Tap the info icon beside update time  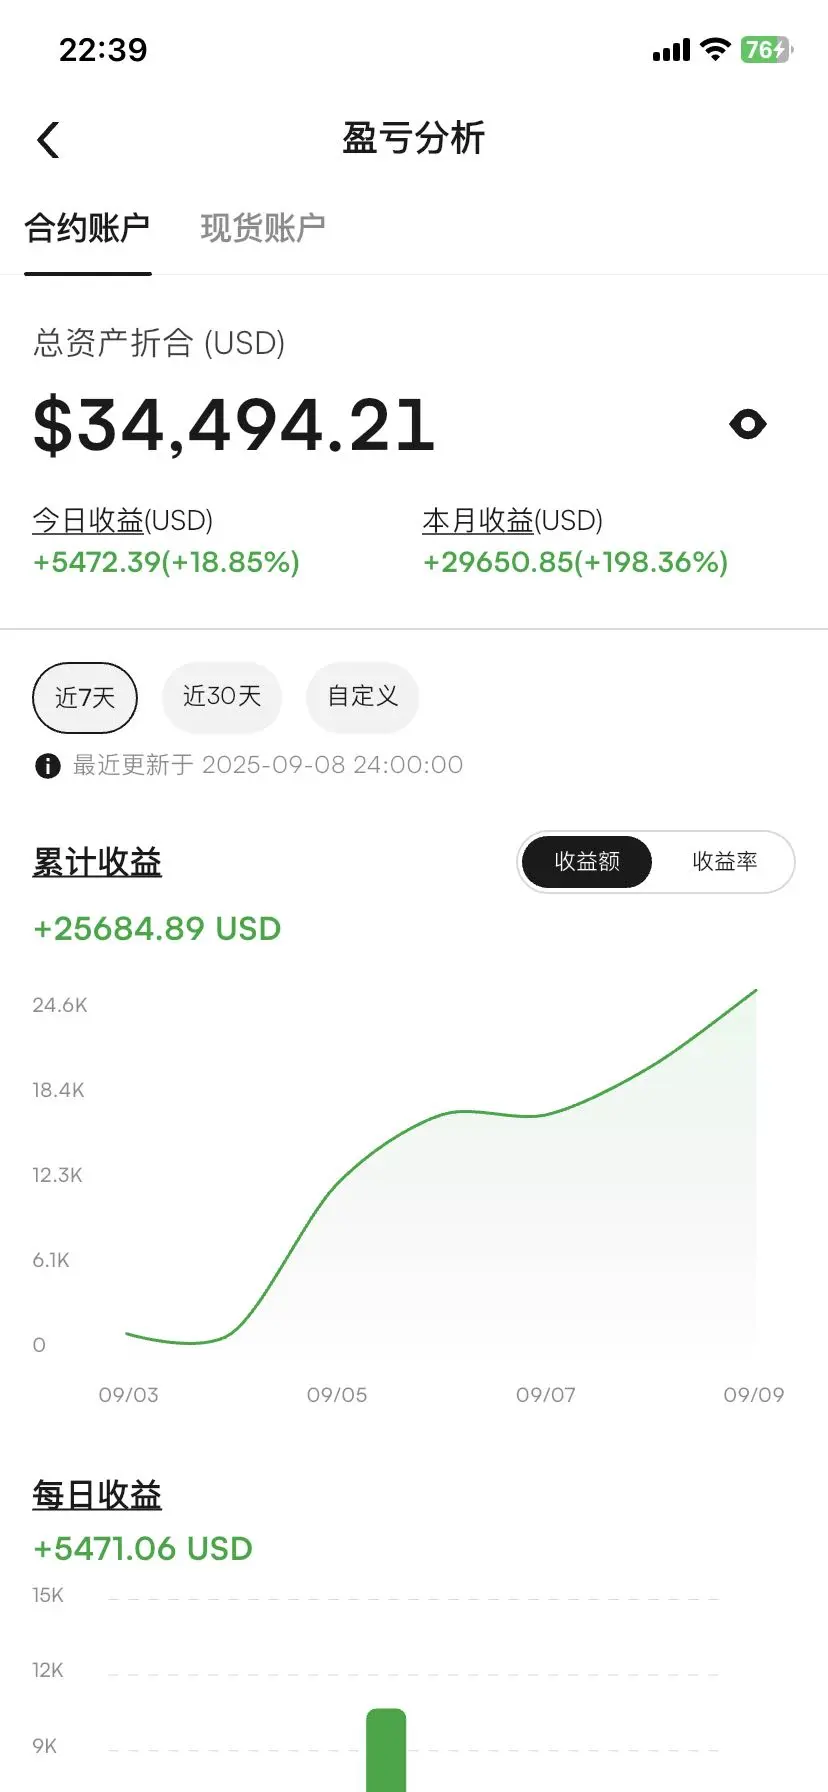point(47,766)
